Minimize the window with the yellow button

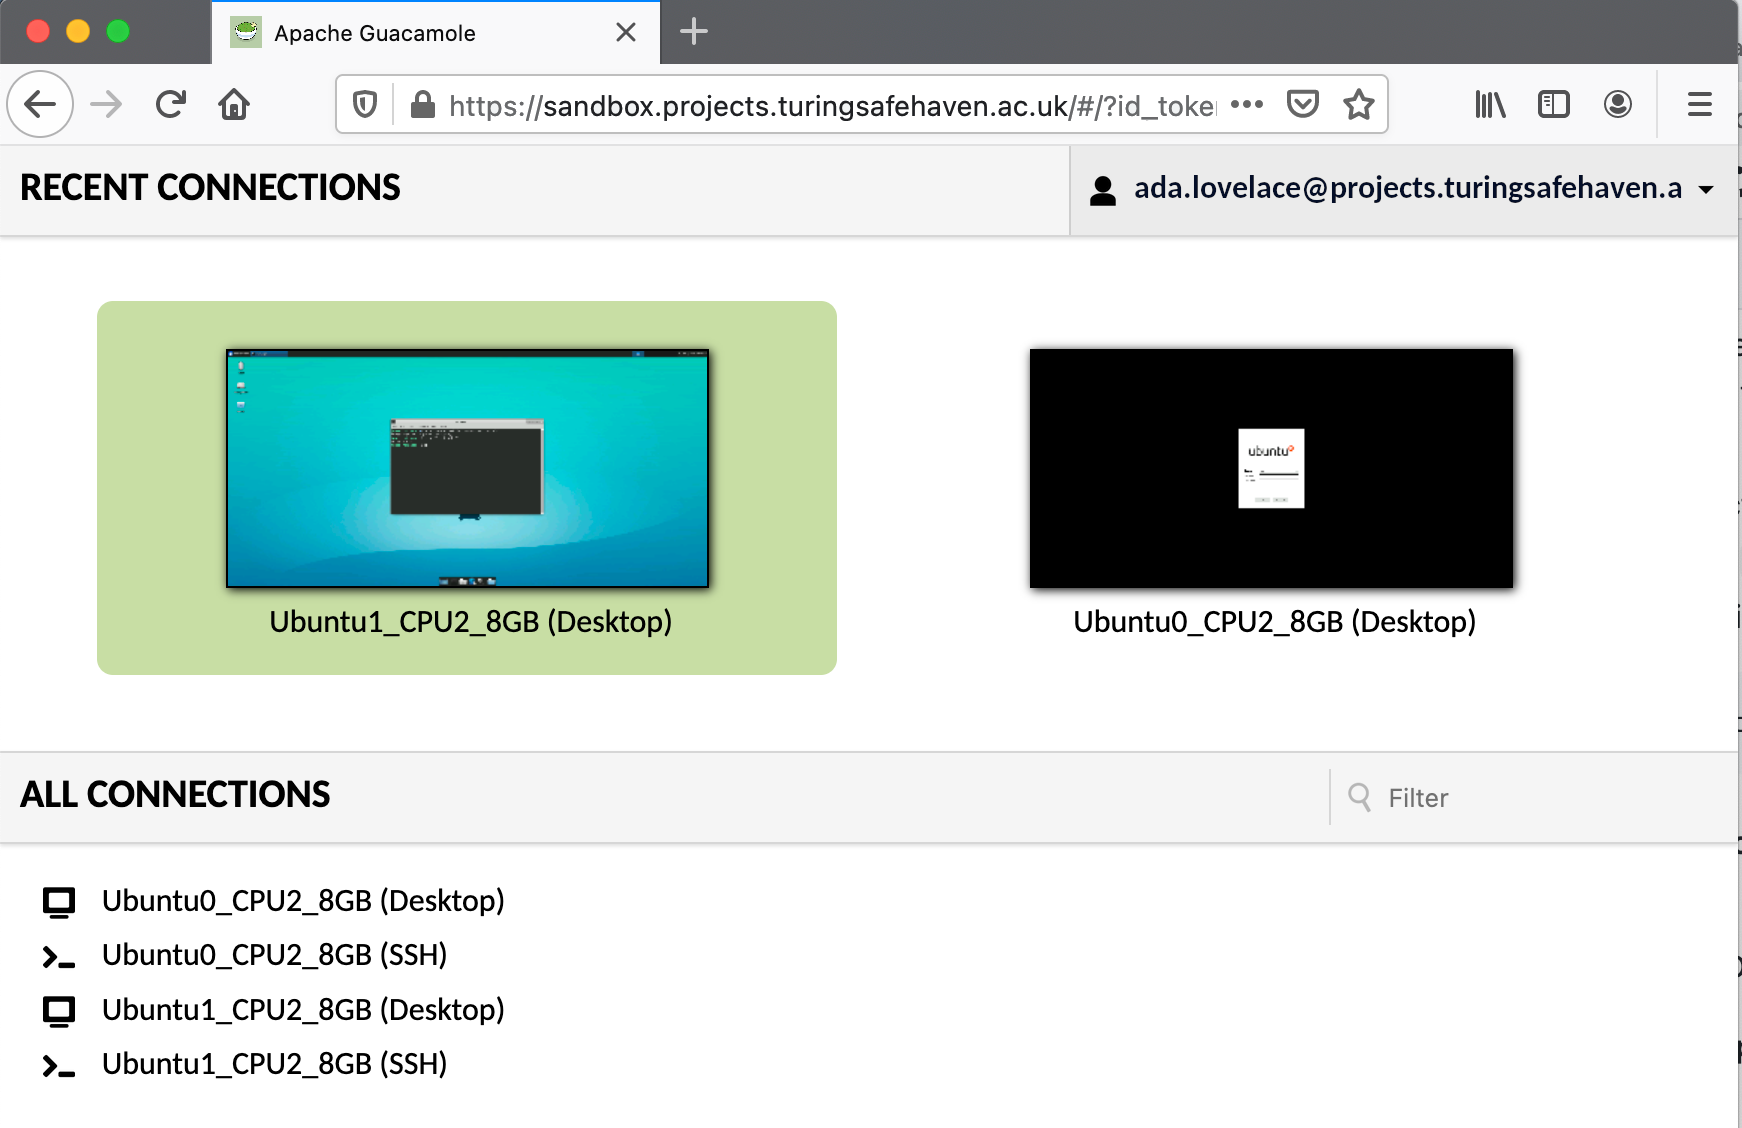coord(78,31)
